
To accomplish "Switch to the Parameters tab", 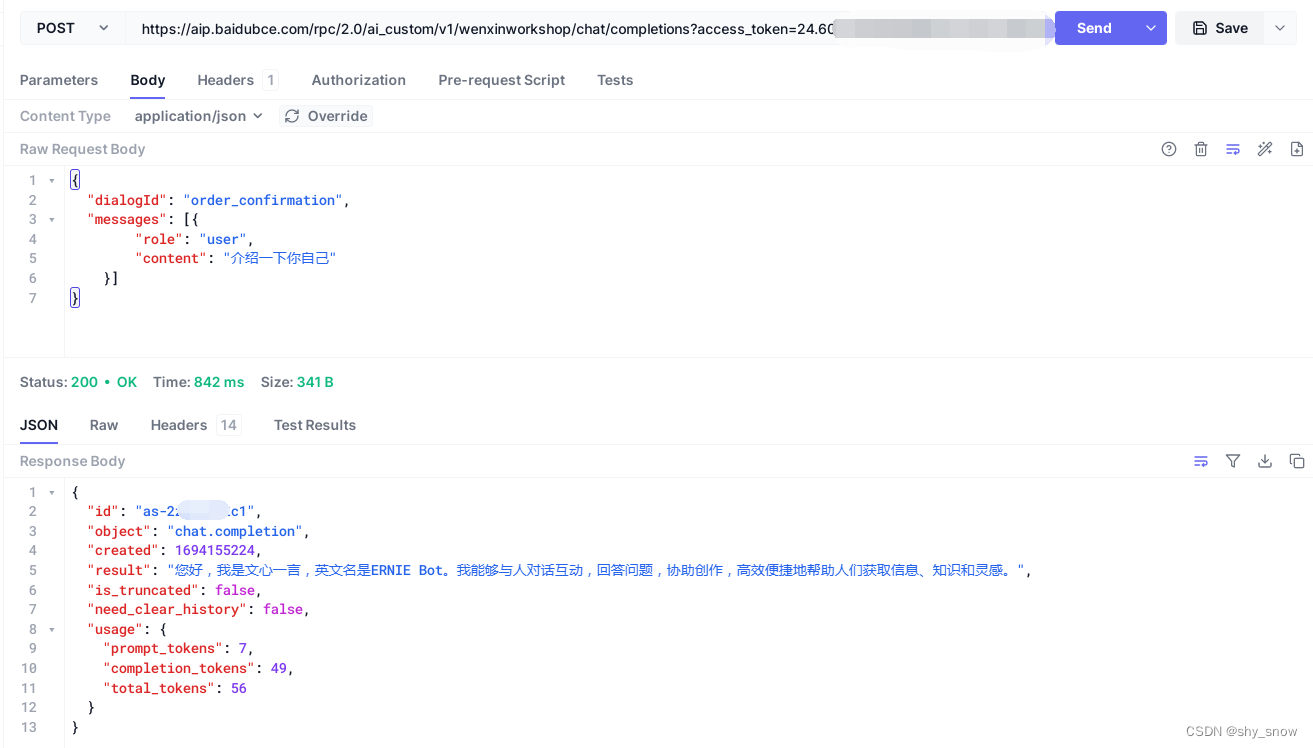I will (59, 80).
